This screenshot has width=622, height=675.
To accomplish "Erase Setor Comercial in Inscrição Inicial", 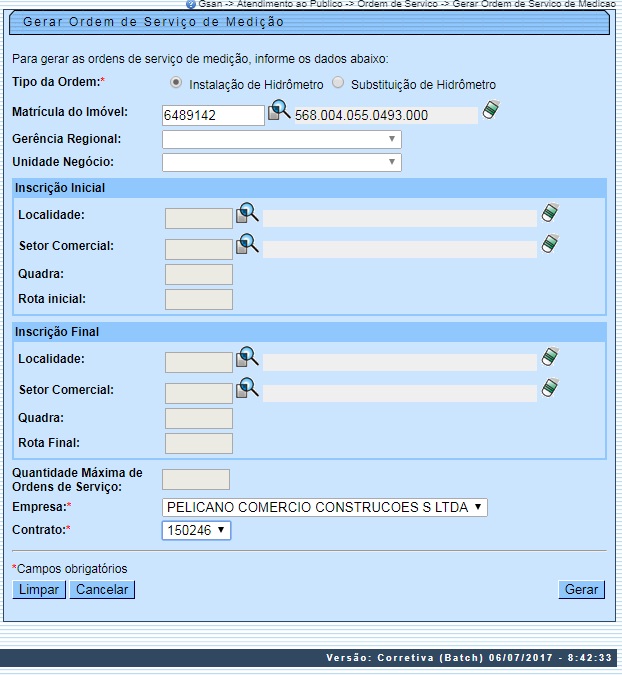I will tap(550, 243).
